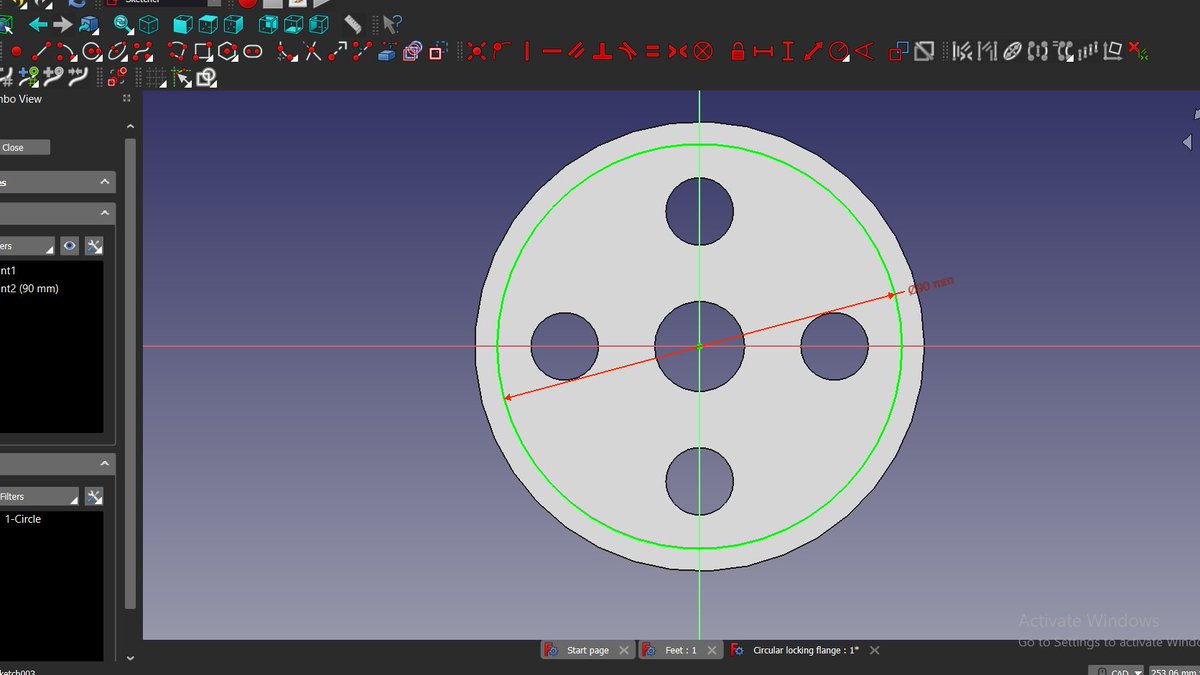Click the Delete all constraints icon
The image size is (1200, 675).
coord(1138,51)
